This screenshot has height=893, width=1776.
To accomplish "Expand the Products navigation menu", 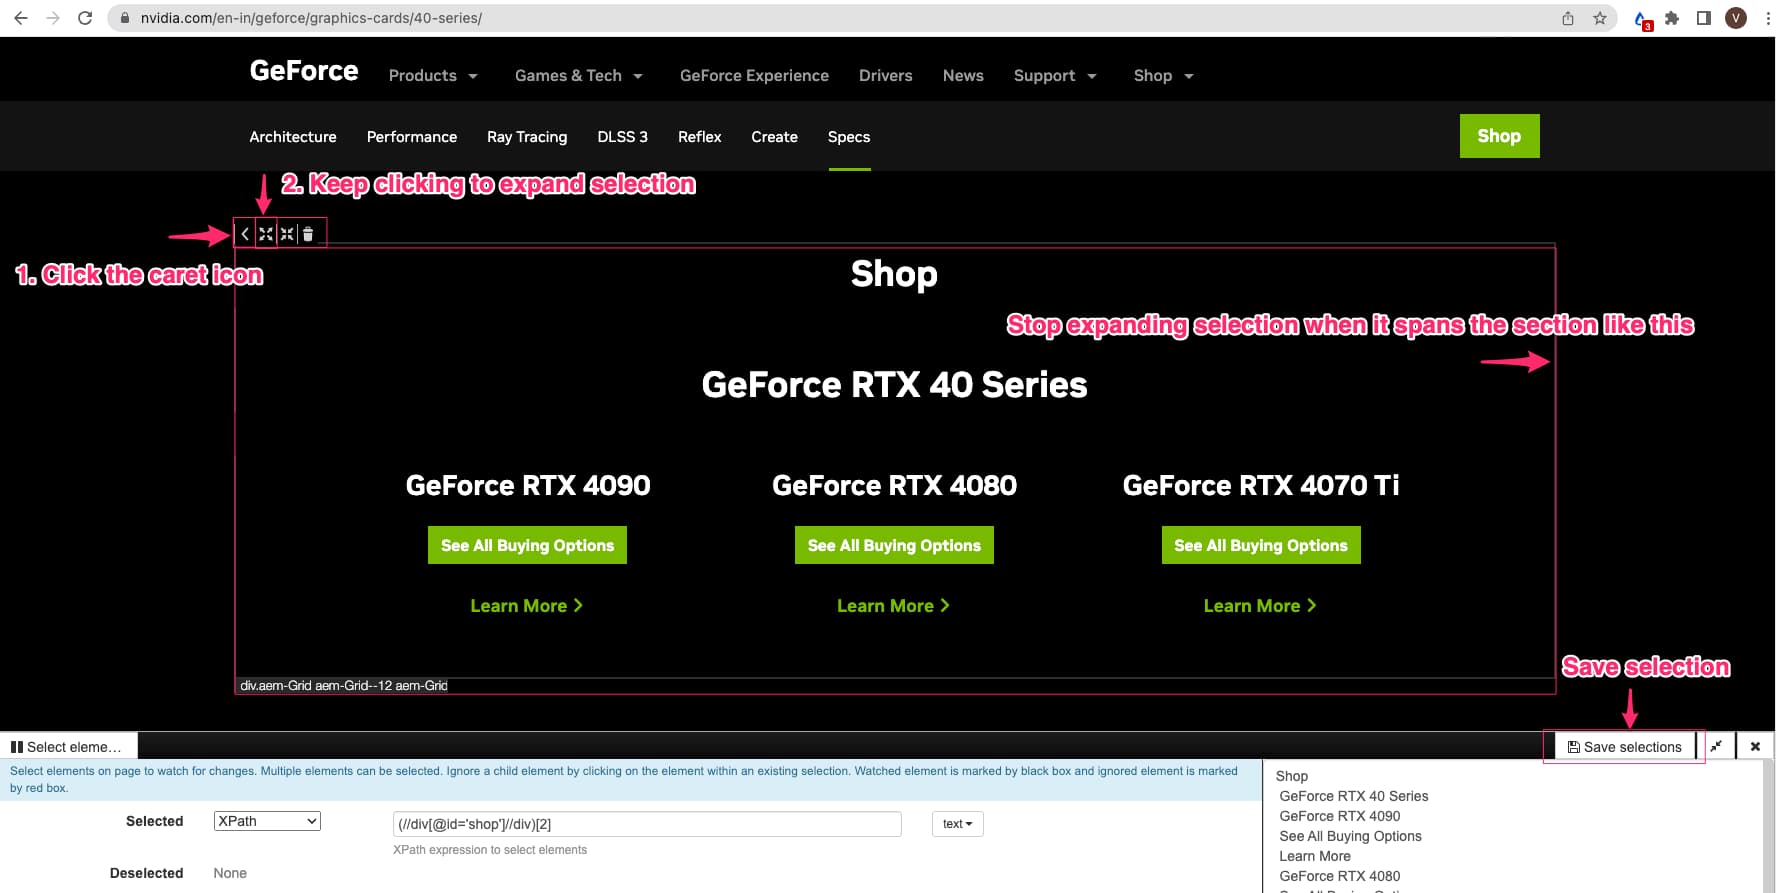I will (433, 76).
